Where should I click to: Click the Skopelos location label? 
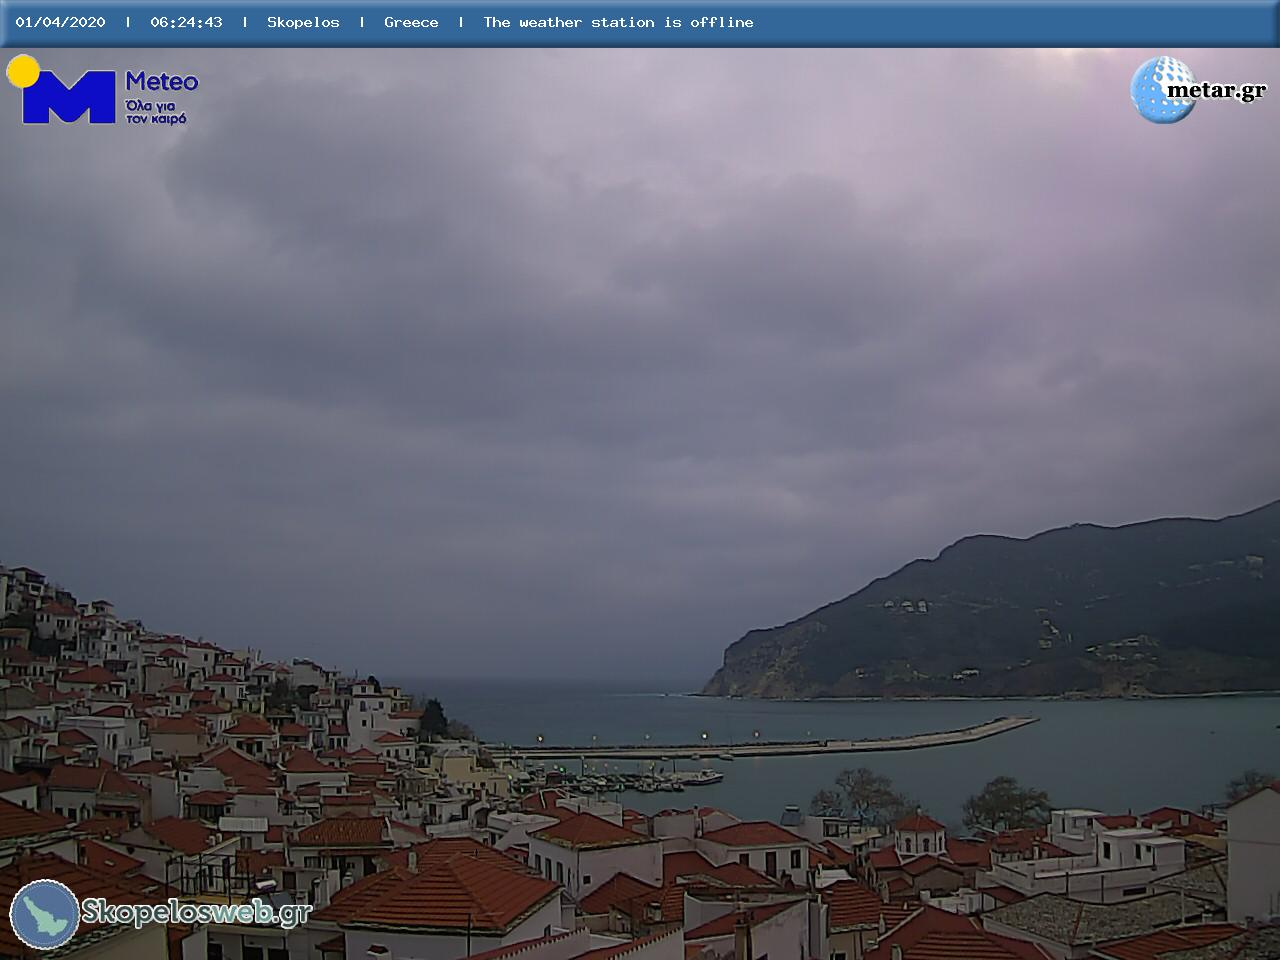[x=303, y=22]
